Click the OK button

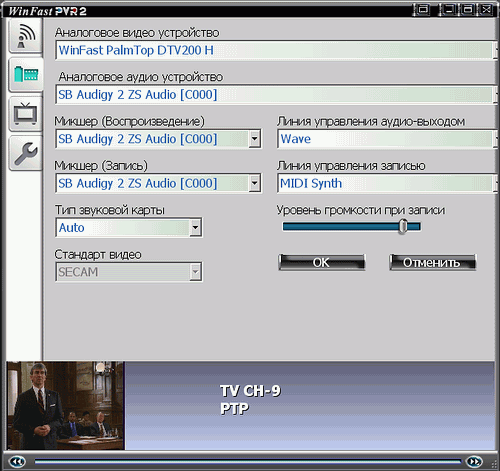pyautogui.click(x=322, y=262)
